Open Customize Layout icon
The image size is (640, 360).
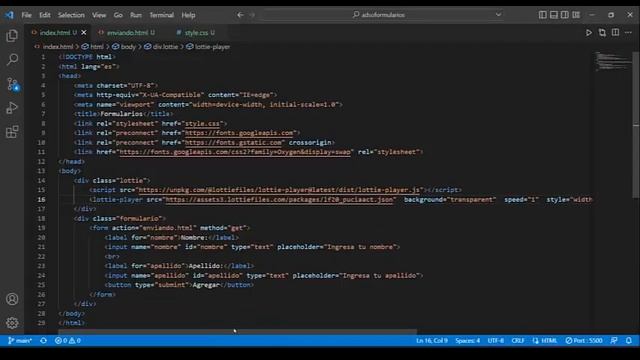tap(576, 15)
